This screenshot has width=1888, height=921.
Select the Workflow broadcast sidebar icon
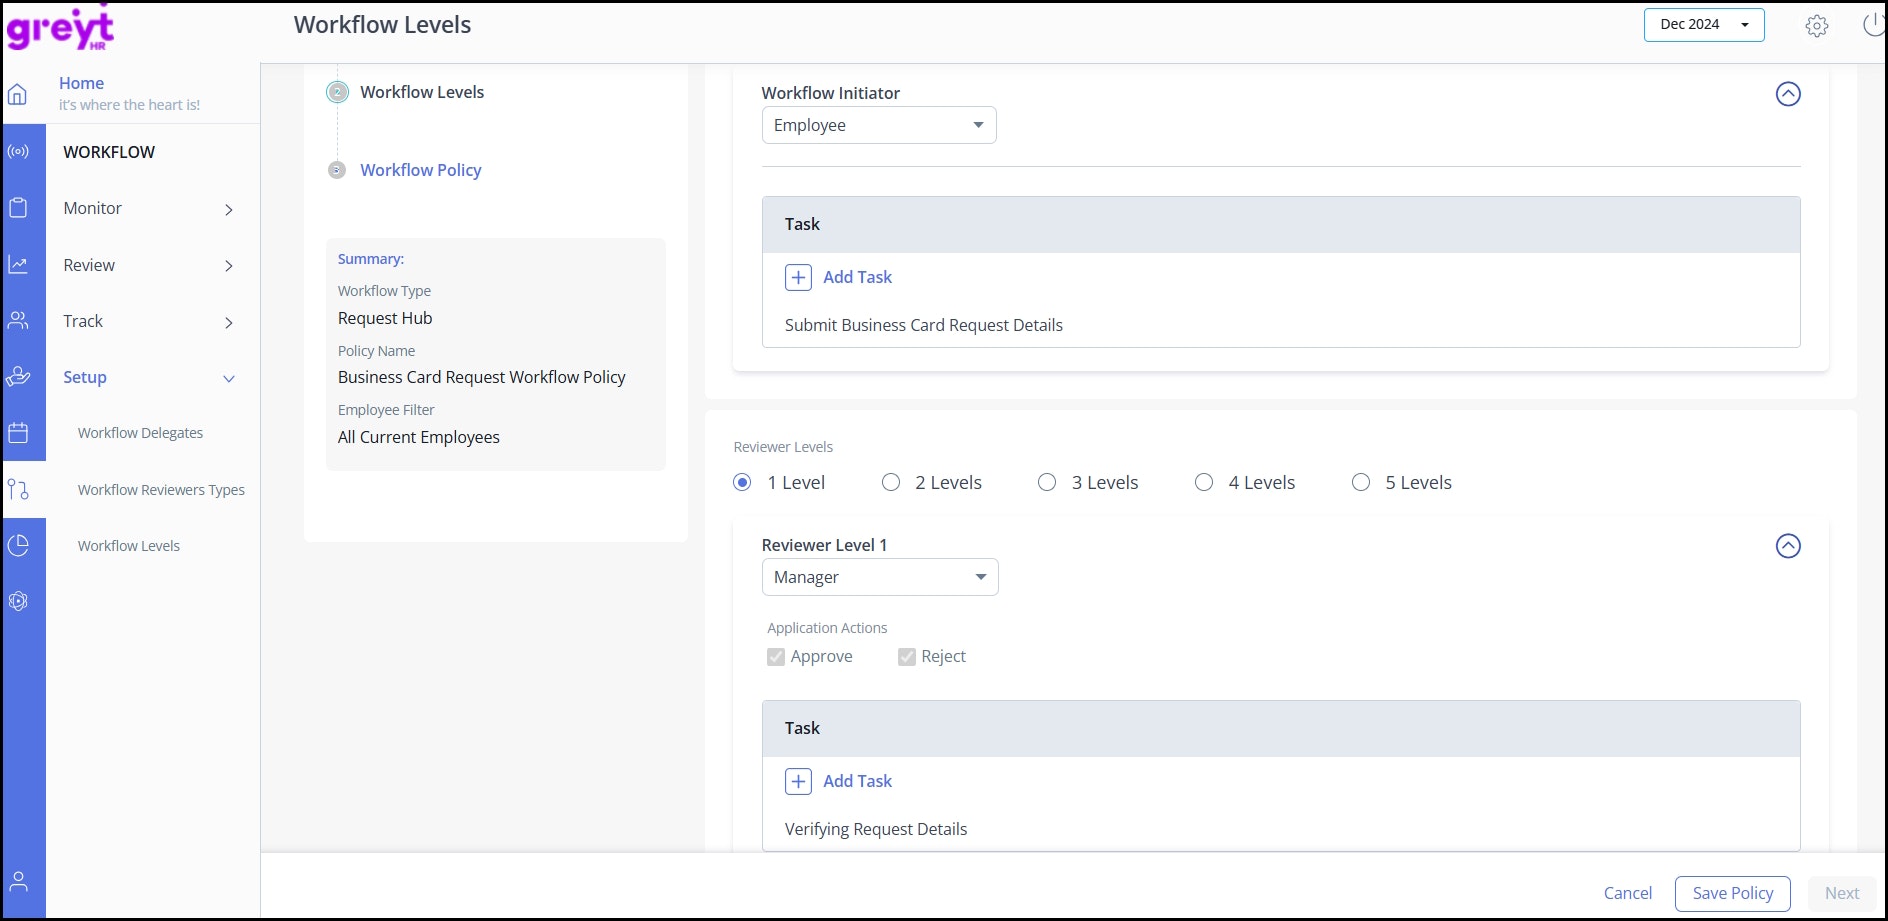[18, 152]
